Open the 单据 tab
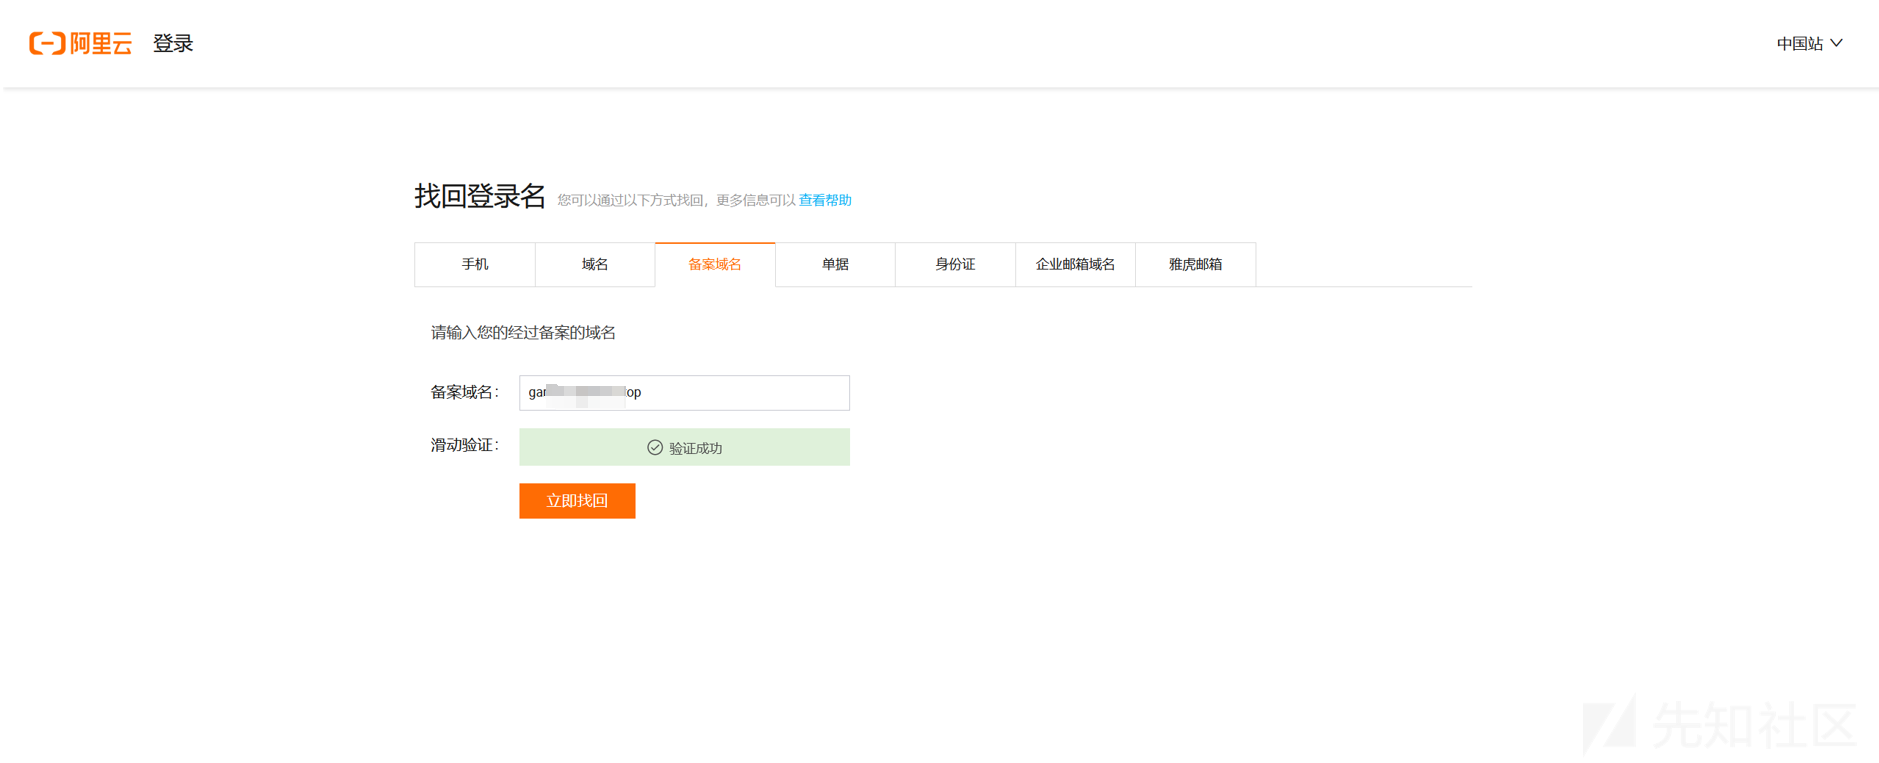This screenshot has height=763, width=1879. tap(835, 264)
